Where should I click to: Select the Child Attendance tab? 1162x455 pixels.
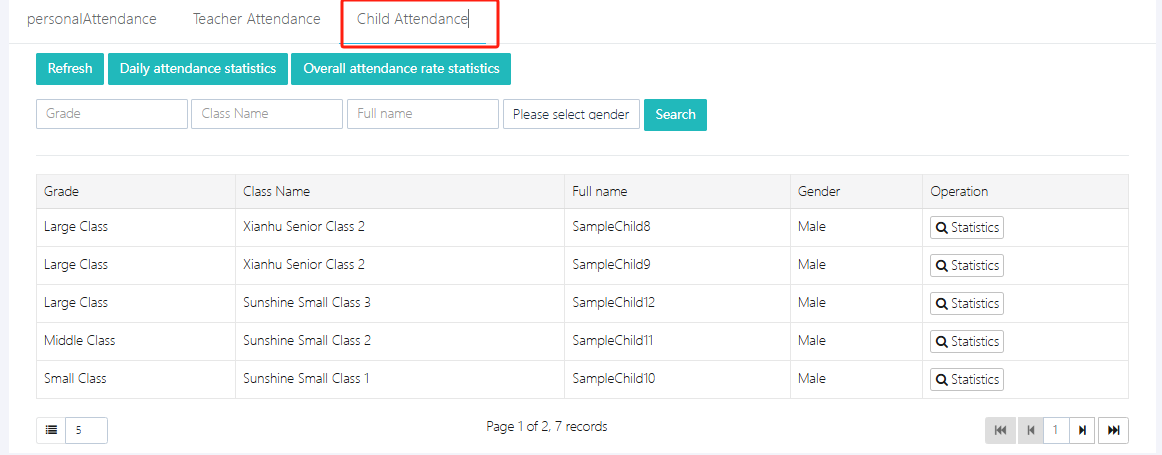(x=413, y=19)
